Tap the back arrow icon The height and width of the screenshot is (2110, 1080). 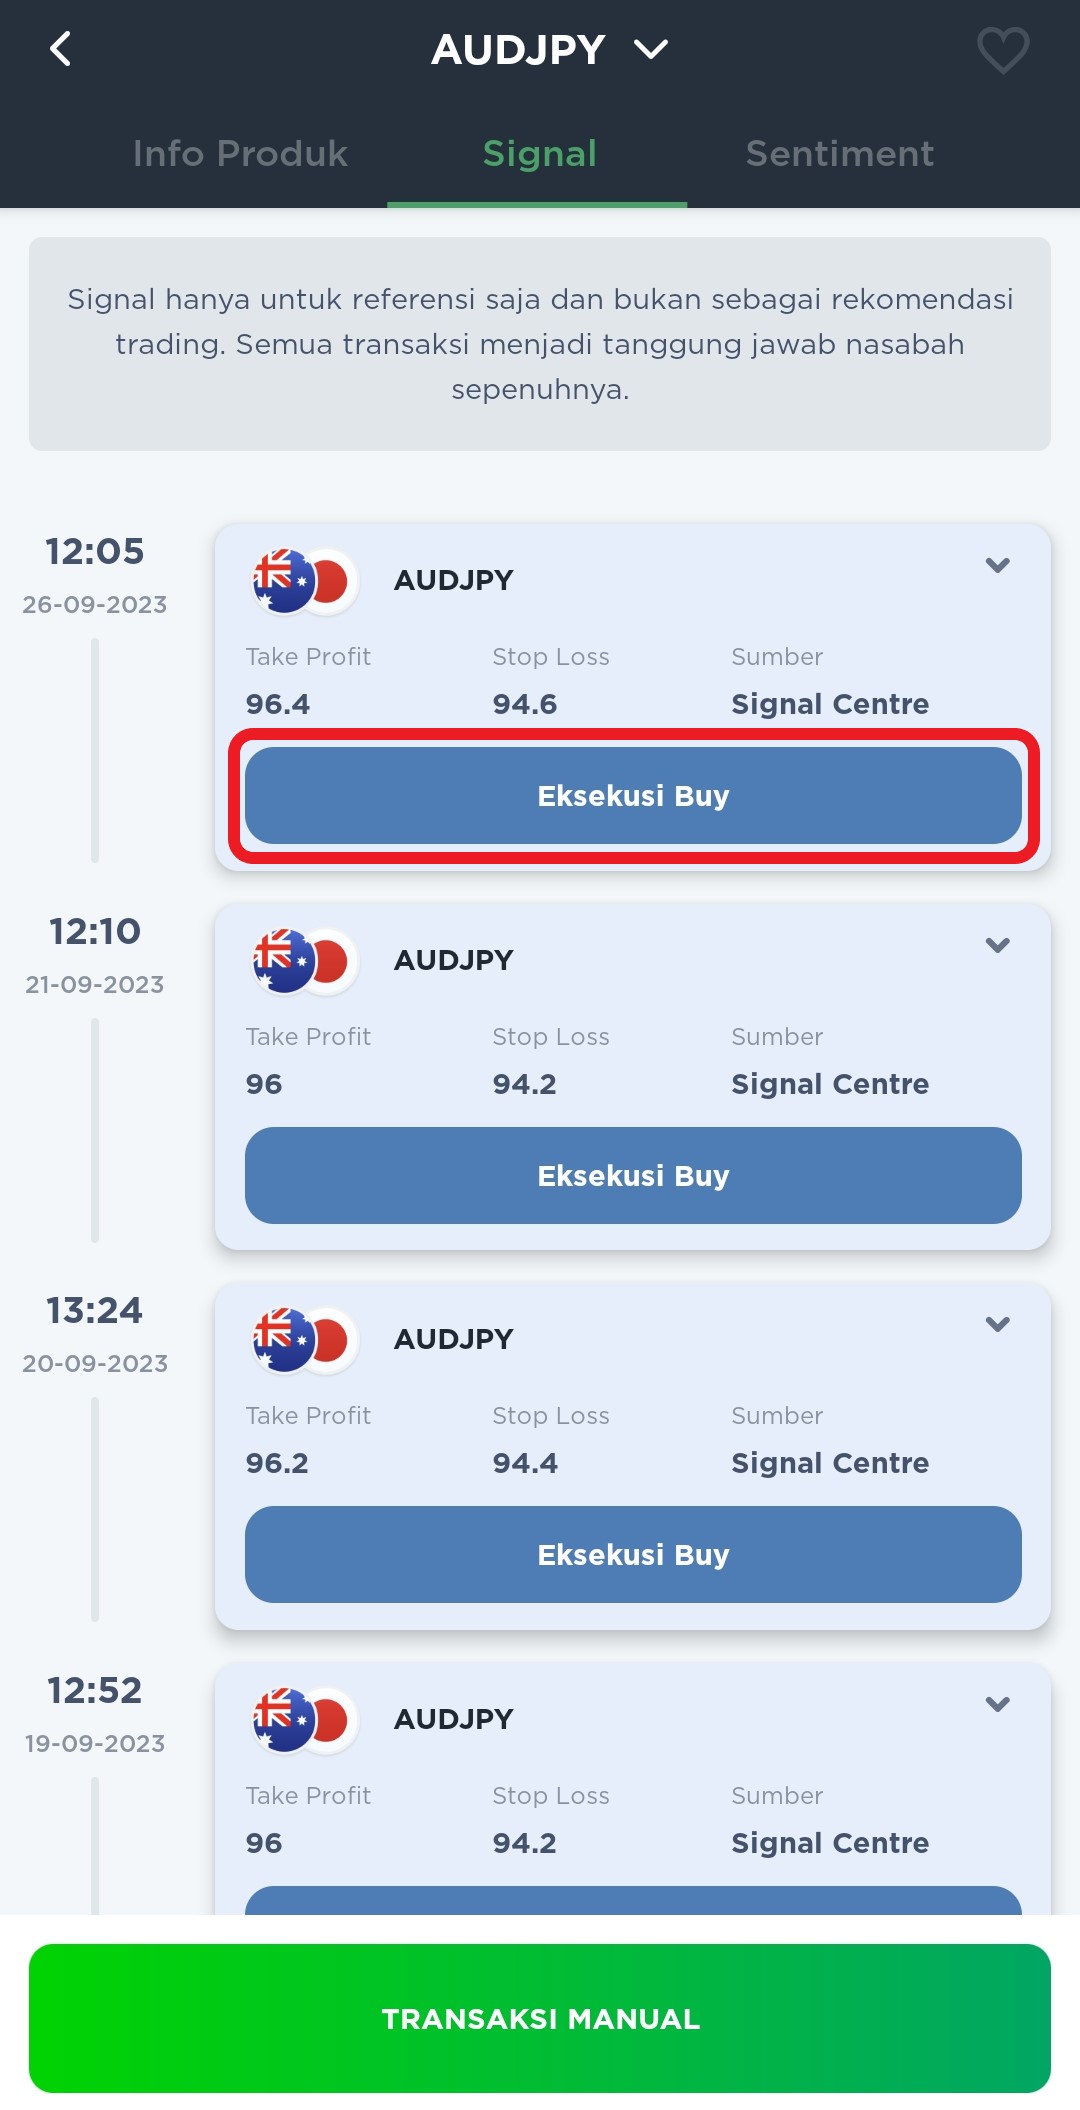[61, 49]
